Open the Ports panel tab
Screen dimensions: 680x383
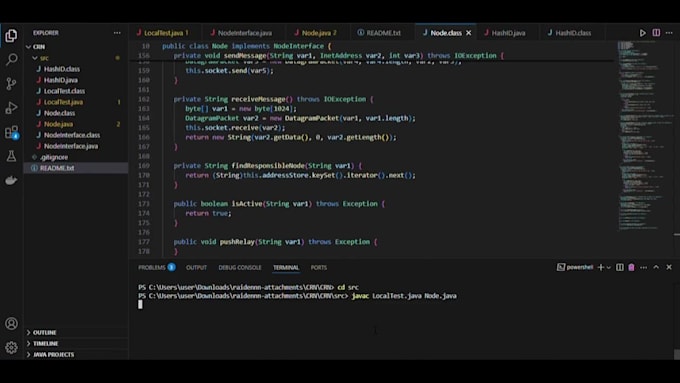[x=319, y=268]
